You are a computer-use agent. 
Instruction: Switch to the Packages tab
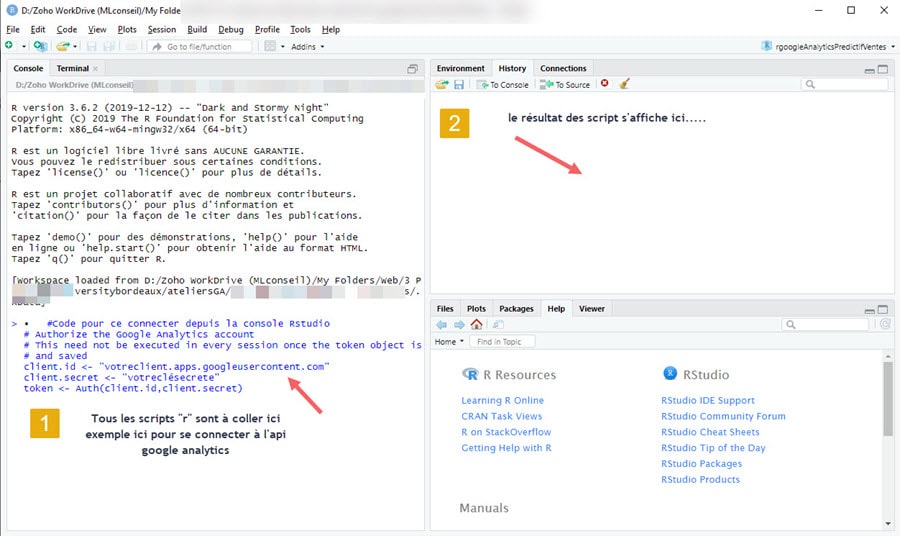click(x=516, y=309)
